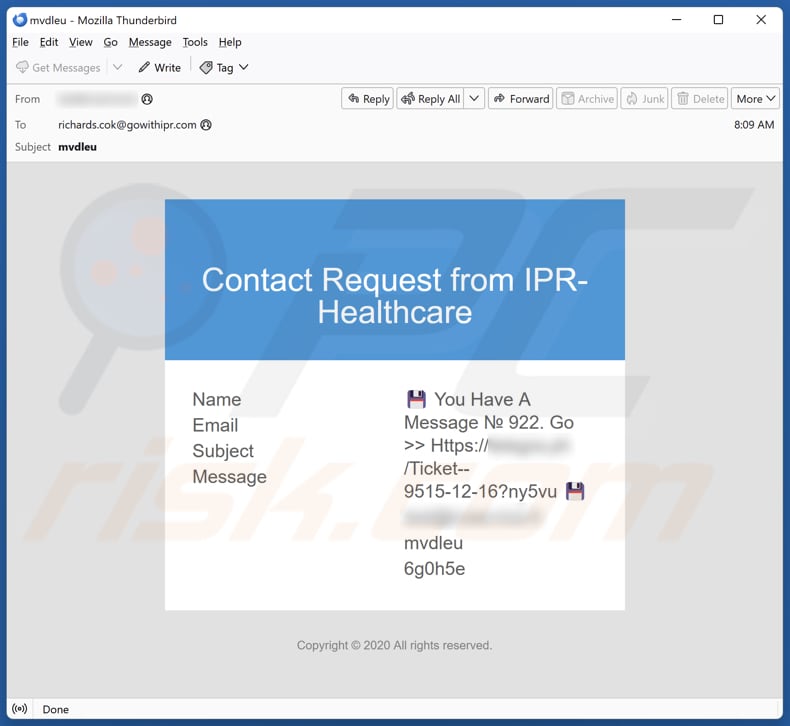
Task: Click the 'mvdleu' text in message body
Action: pyautogui.click(x=433, y=543)
